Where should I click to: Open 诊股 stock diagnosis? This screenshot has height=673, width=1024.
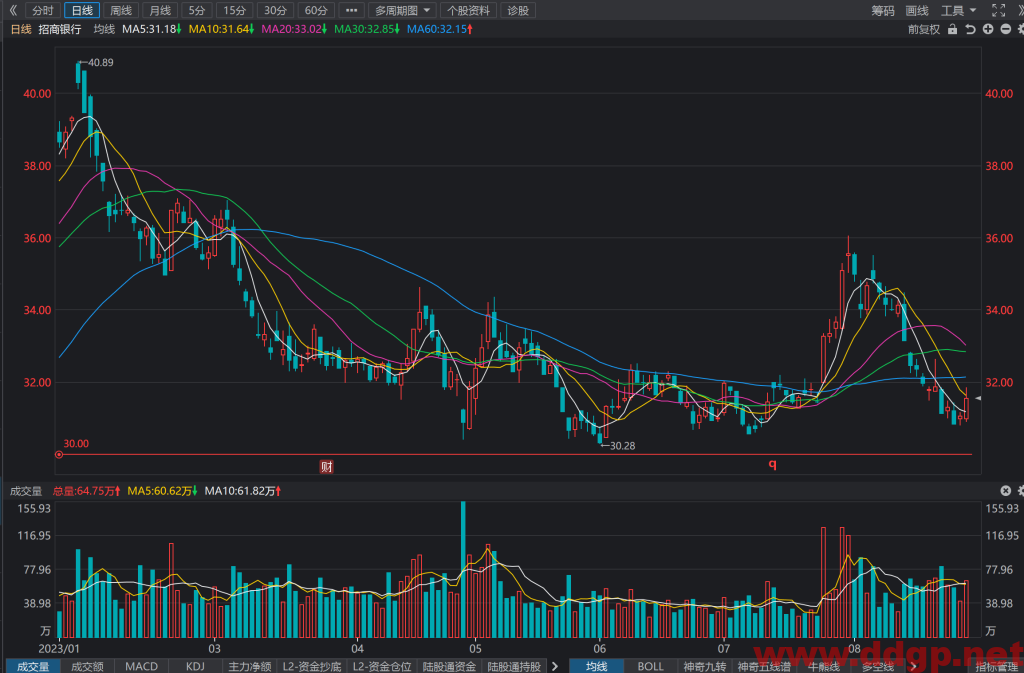(x=518, y=10)
